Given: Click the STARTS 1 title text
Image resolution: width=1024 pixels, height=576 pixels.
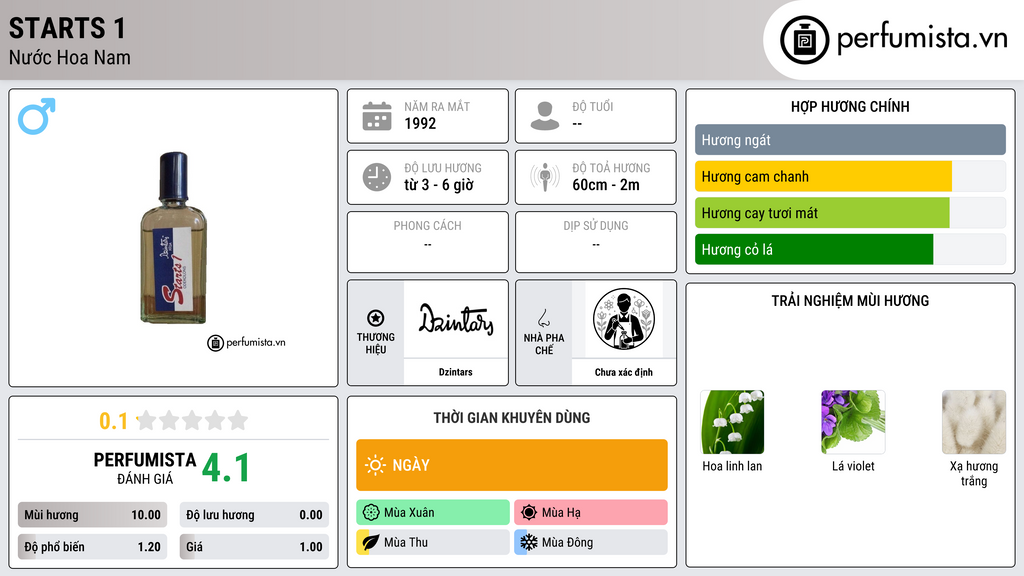Looking at the screenshot, I should click(67, 28).
